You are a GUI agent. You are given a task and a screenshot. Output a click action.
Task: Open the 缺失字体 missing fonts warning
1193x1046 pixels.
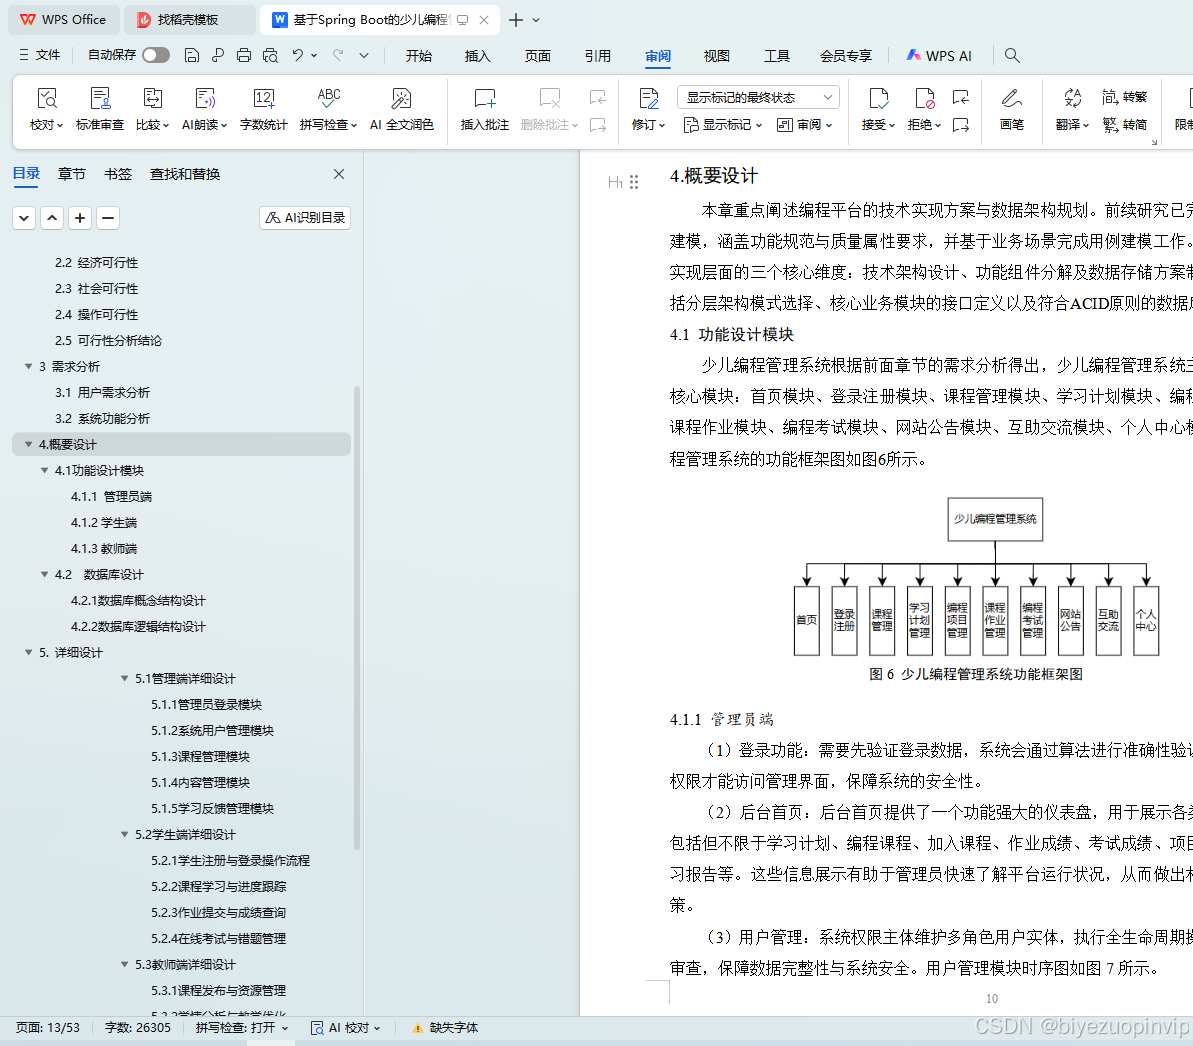tap(455, 1027)
